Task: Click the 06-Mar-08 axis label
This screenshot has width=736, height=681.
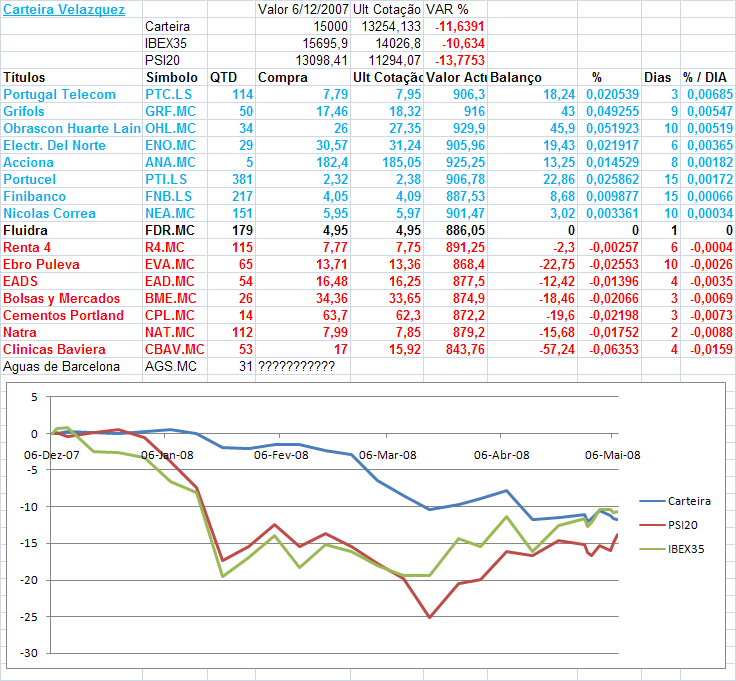Action: [x=388, y=455]
